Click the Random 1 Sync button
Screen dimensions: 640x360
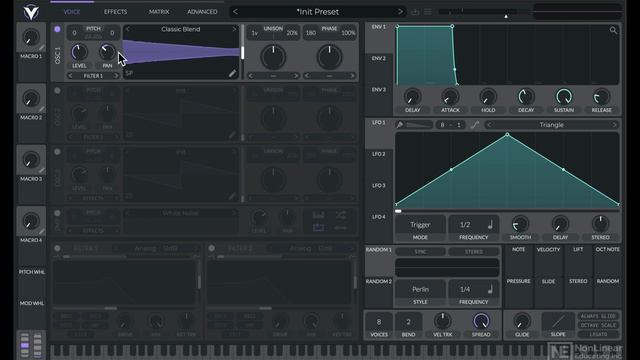click(x=420, y=252)
